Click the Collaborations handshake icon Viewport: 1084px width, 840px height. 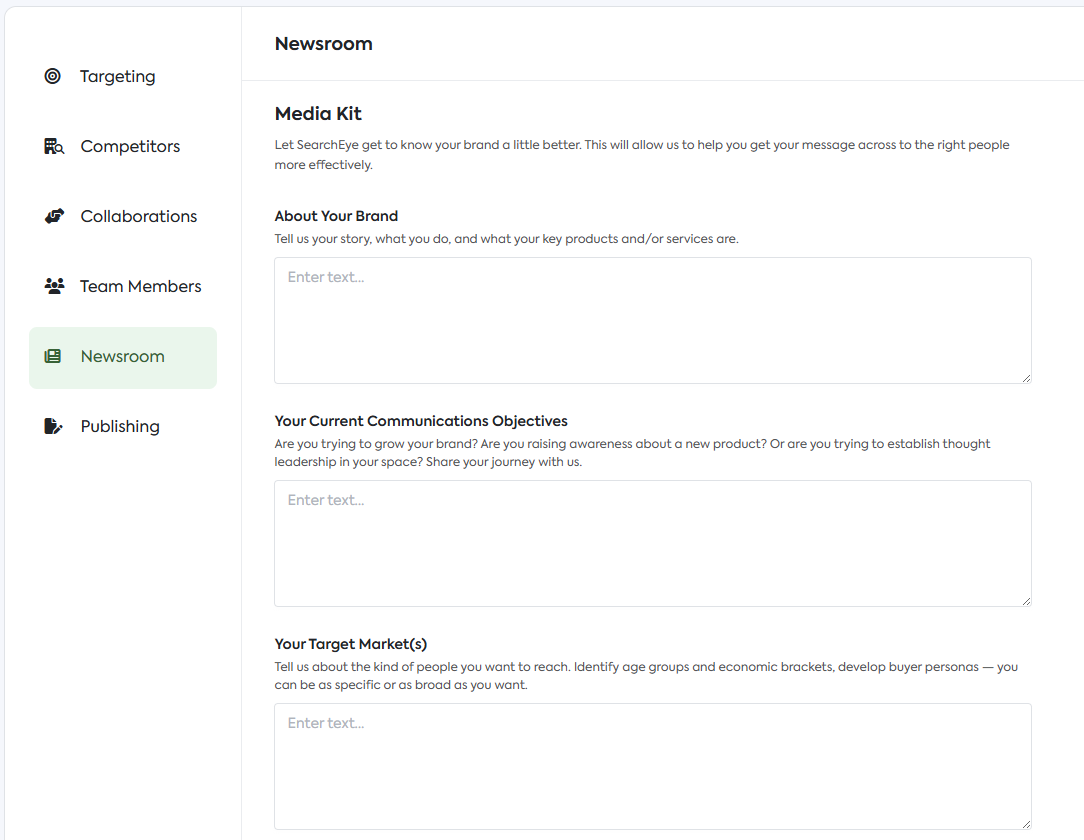pyautogui.click(x=54, y=216)
